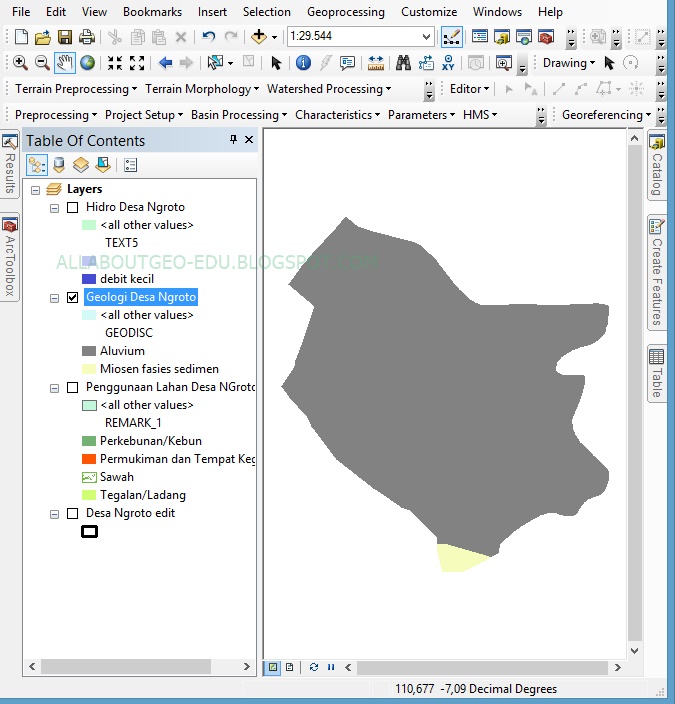This screenshot has height=704, width=675.
Task: Click Miosen fasies sedimen yellow swatch
Action: pos(89,369)
